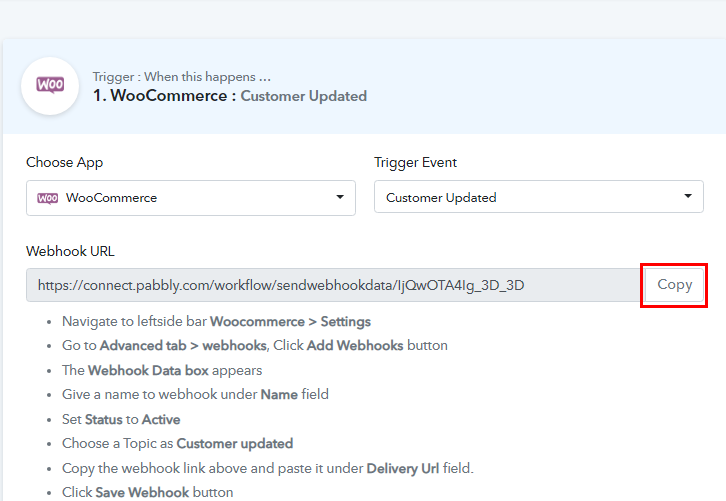Click the 'Choose a Topic as Customer updated' instruction

click(x=177, y=444)
